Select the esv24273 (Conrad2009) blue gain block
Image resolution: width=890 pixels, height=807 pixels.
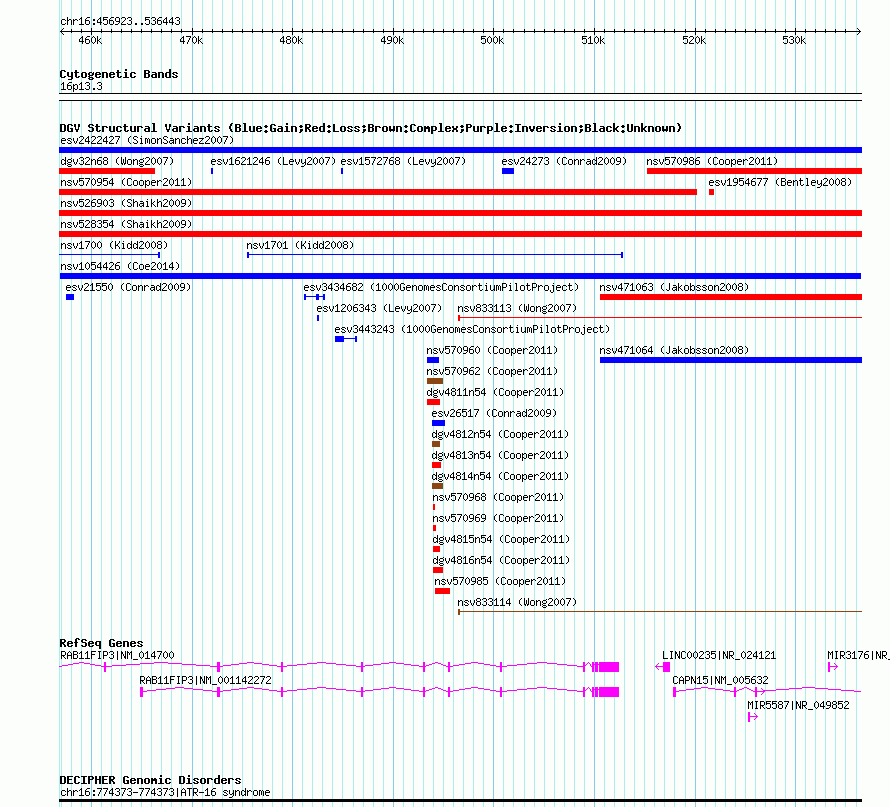pyautogui.click(x=508, y=171)
